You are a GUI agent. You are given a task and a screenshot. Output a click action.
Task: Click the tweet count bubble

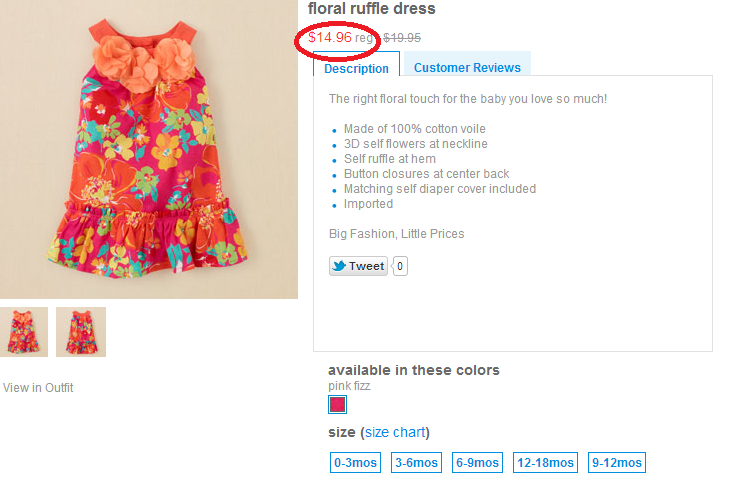[x=400, y=266]
